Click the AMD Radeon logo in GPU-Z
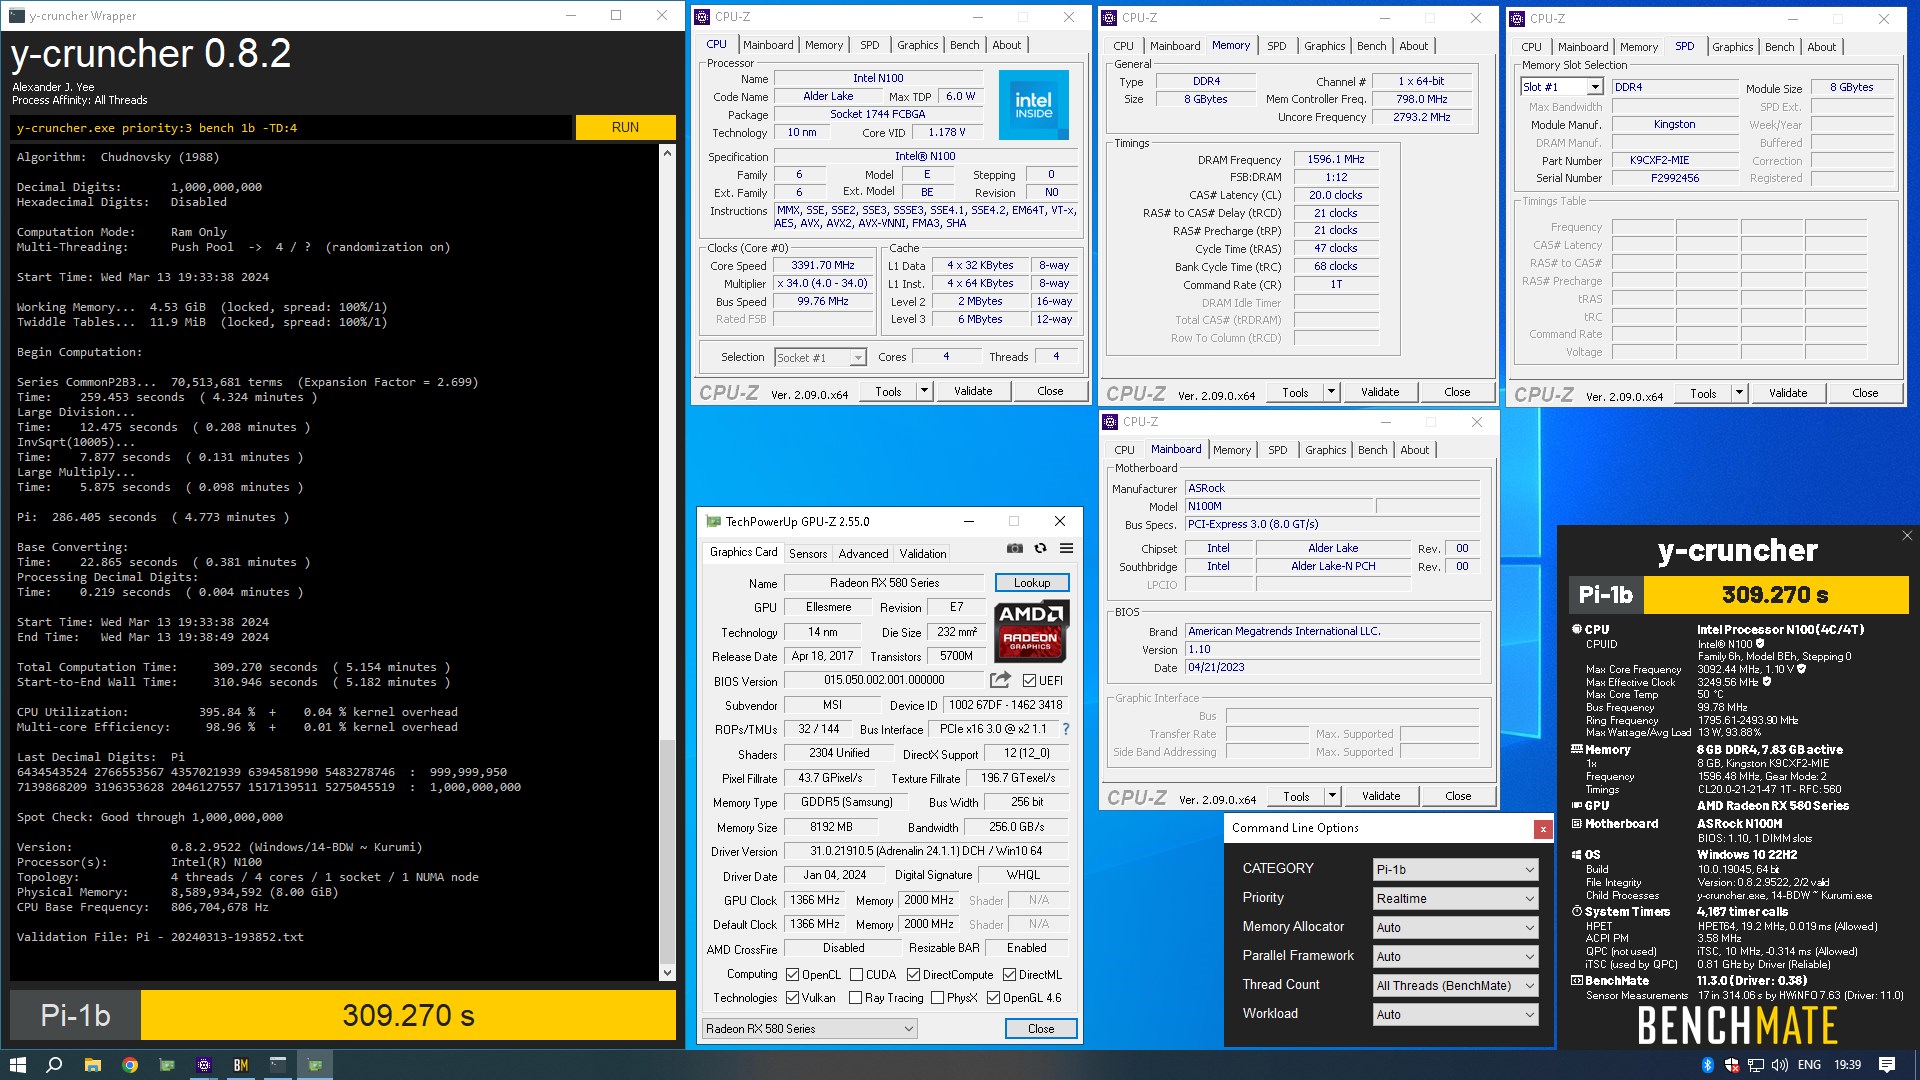Screen dimensions: 1920x1080 pos(1031,631)
